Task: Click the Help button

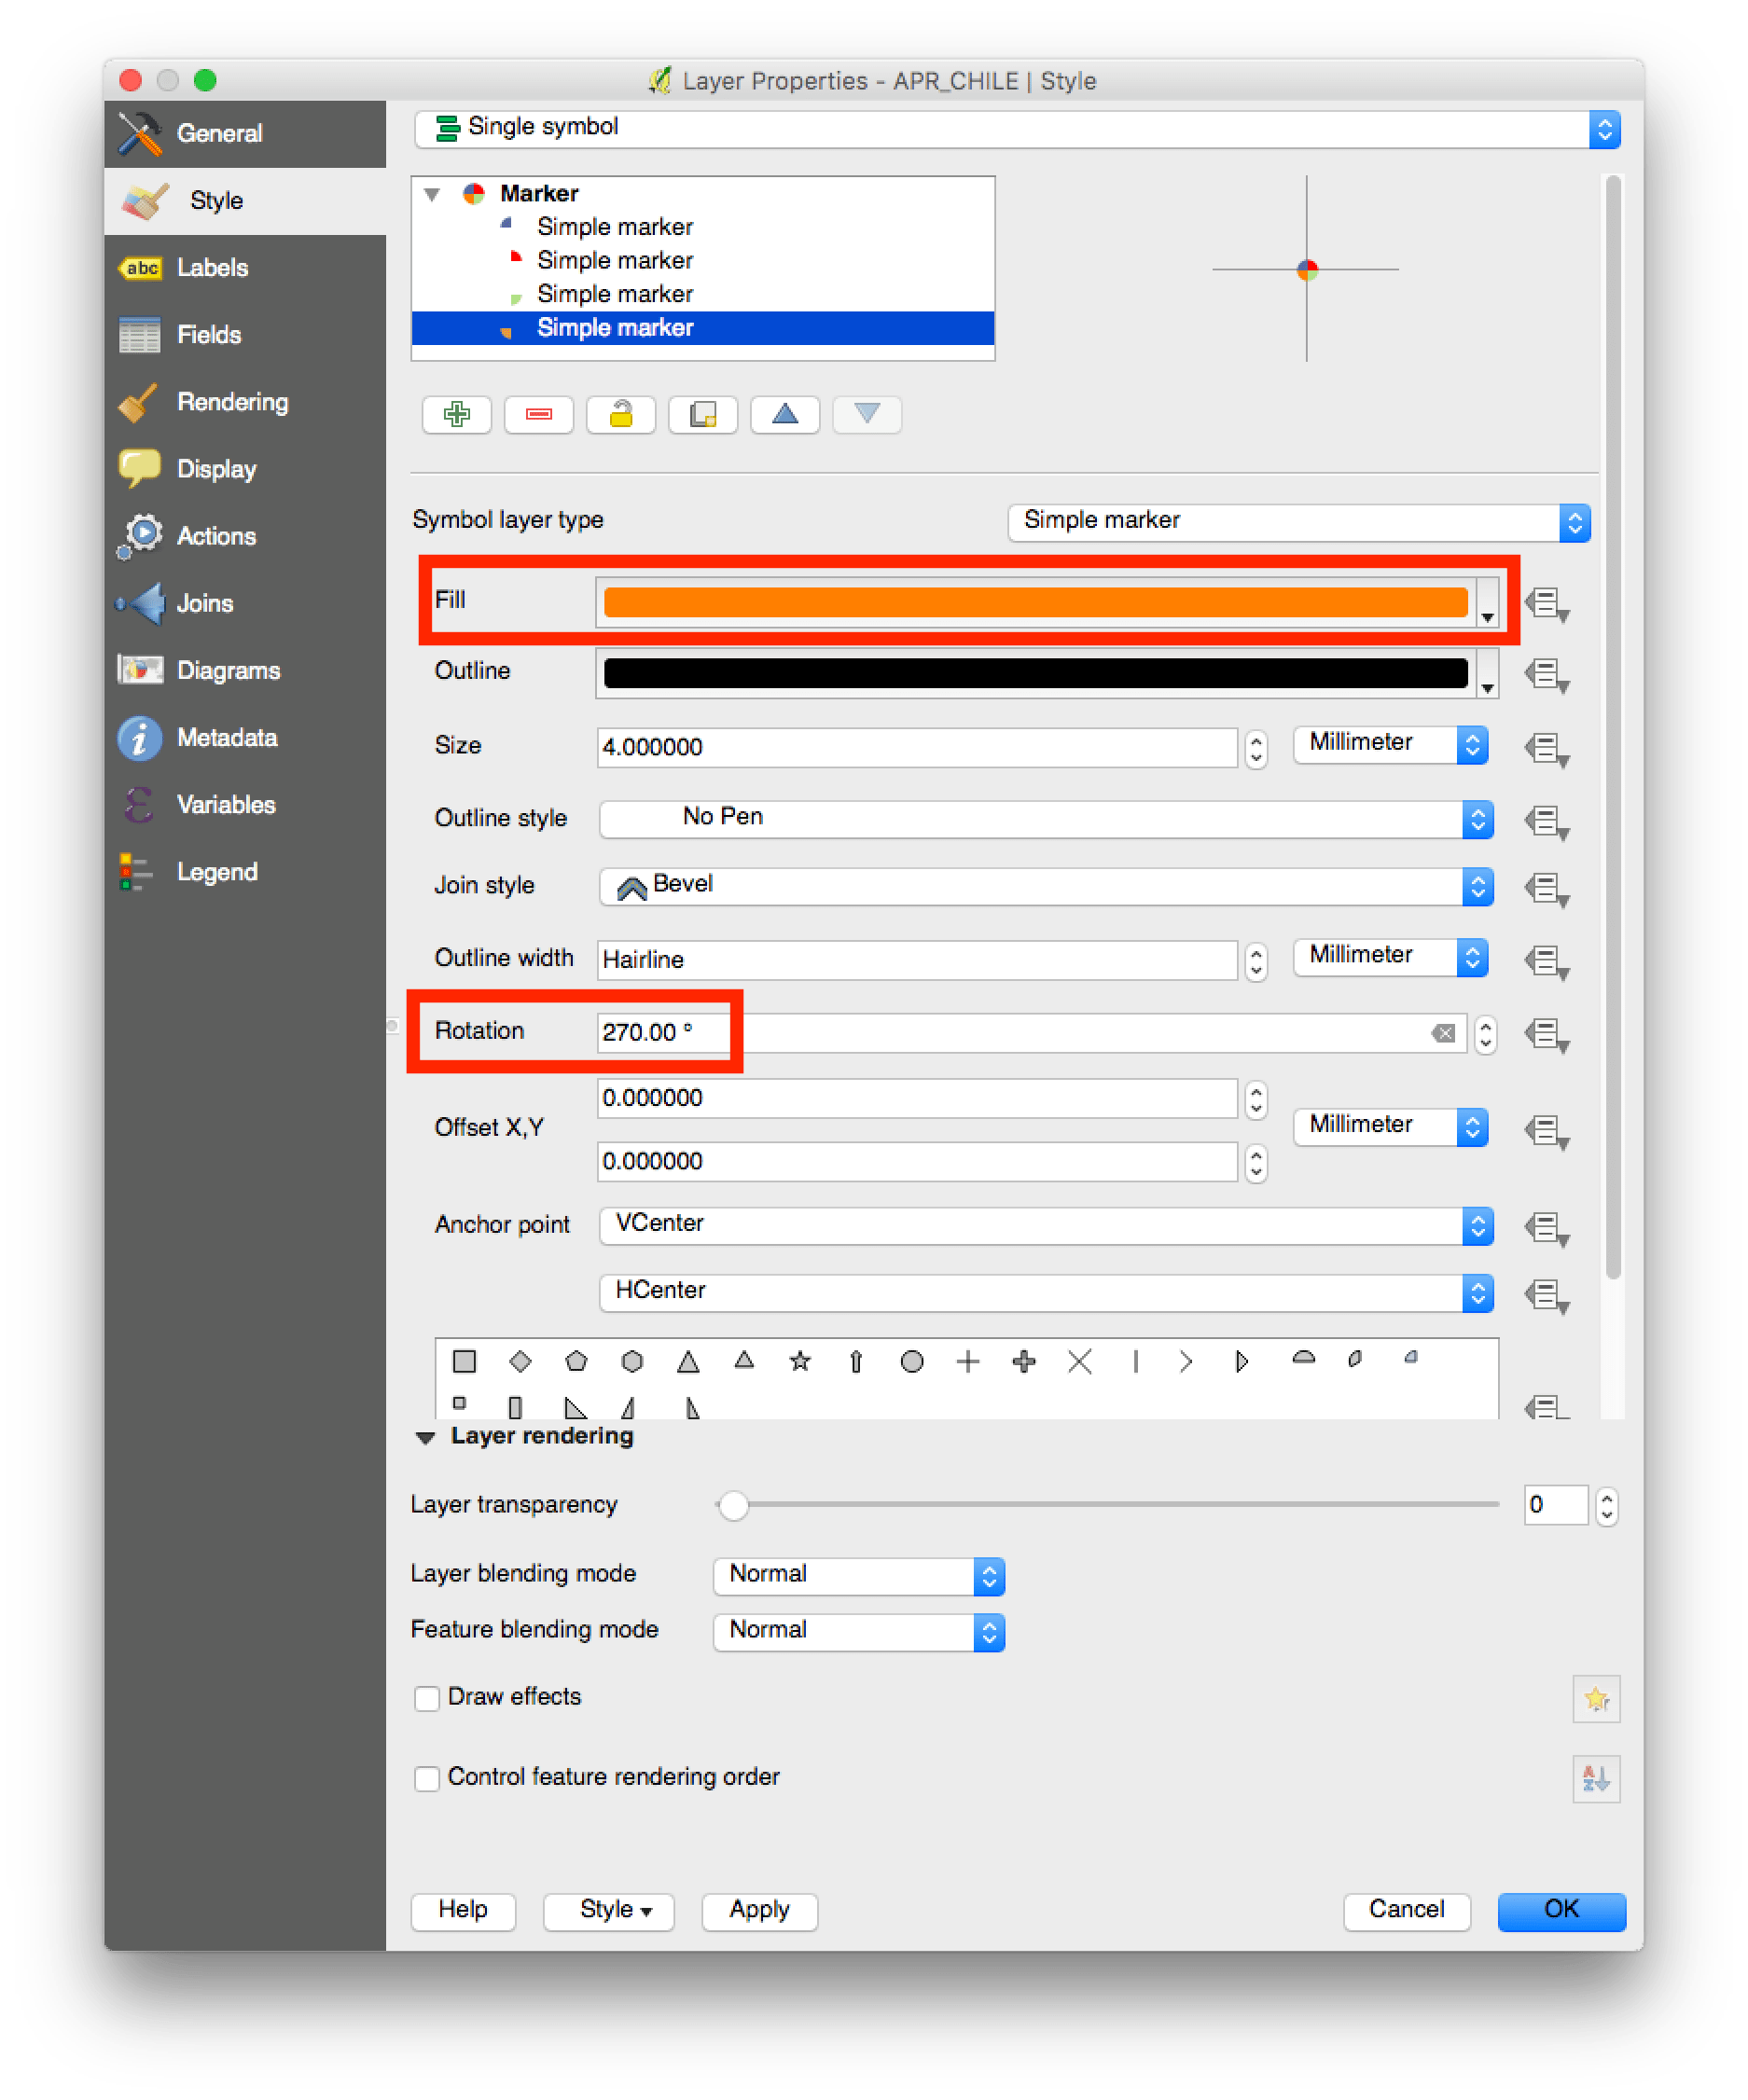Action: [x=463, y=1910]
